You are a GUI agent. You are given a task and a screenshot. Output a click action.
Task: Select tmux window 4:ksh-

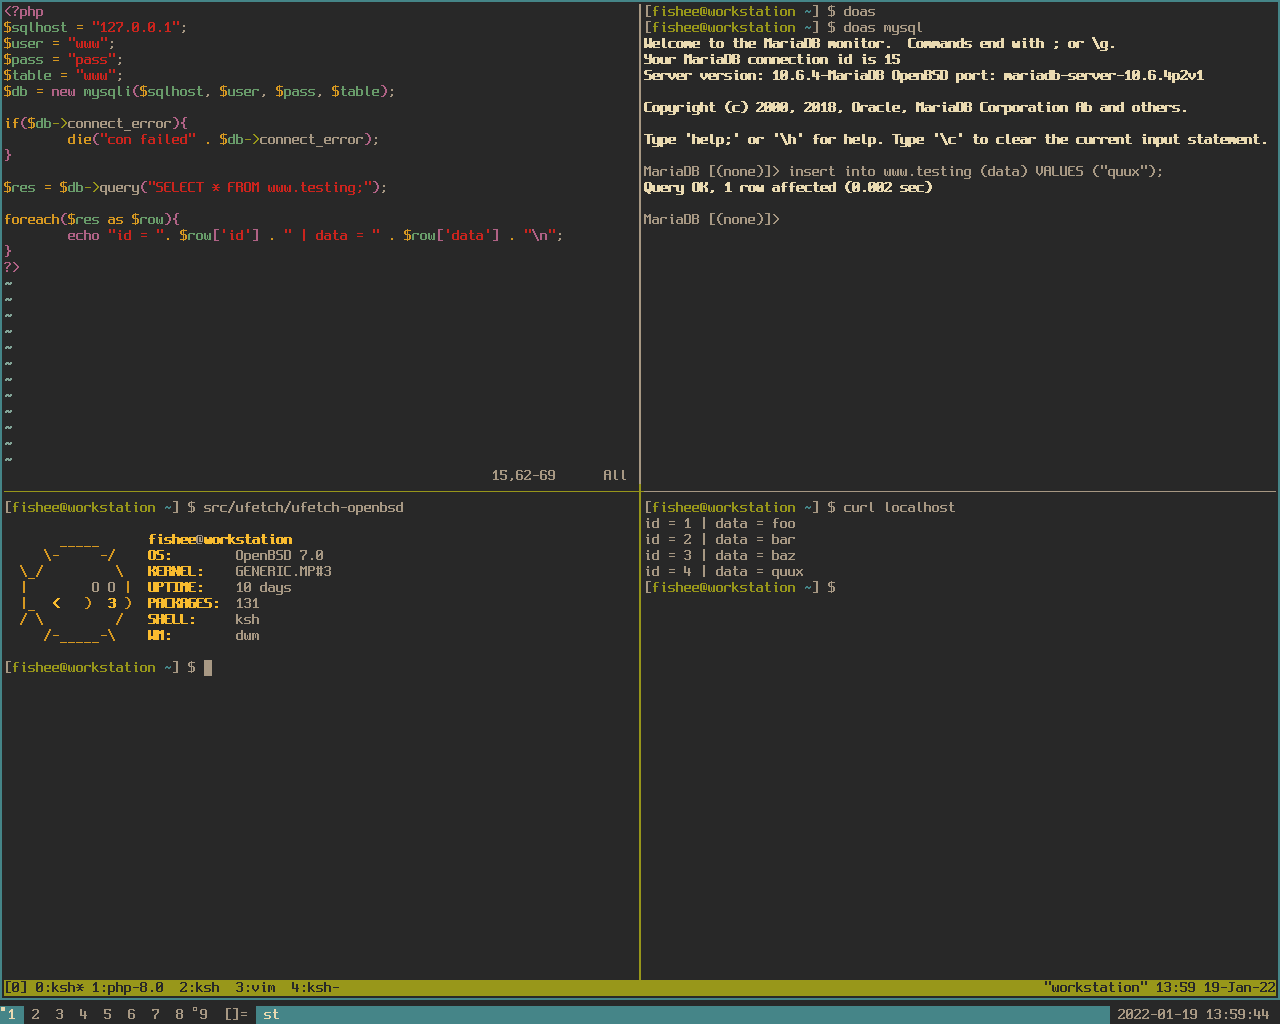tap(315, 988)
